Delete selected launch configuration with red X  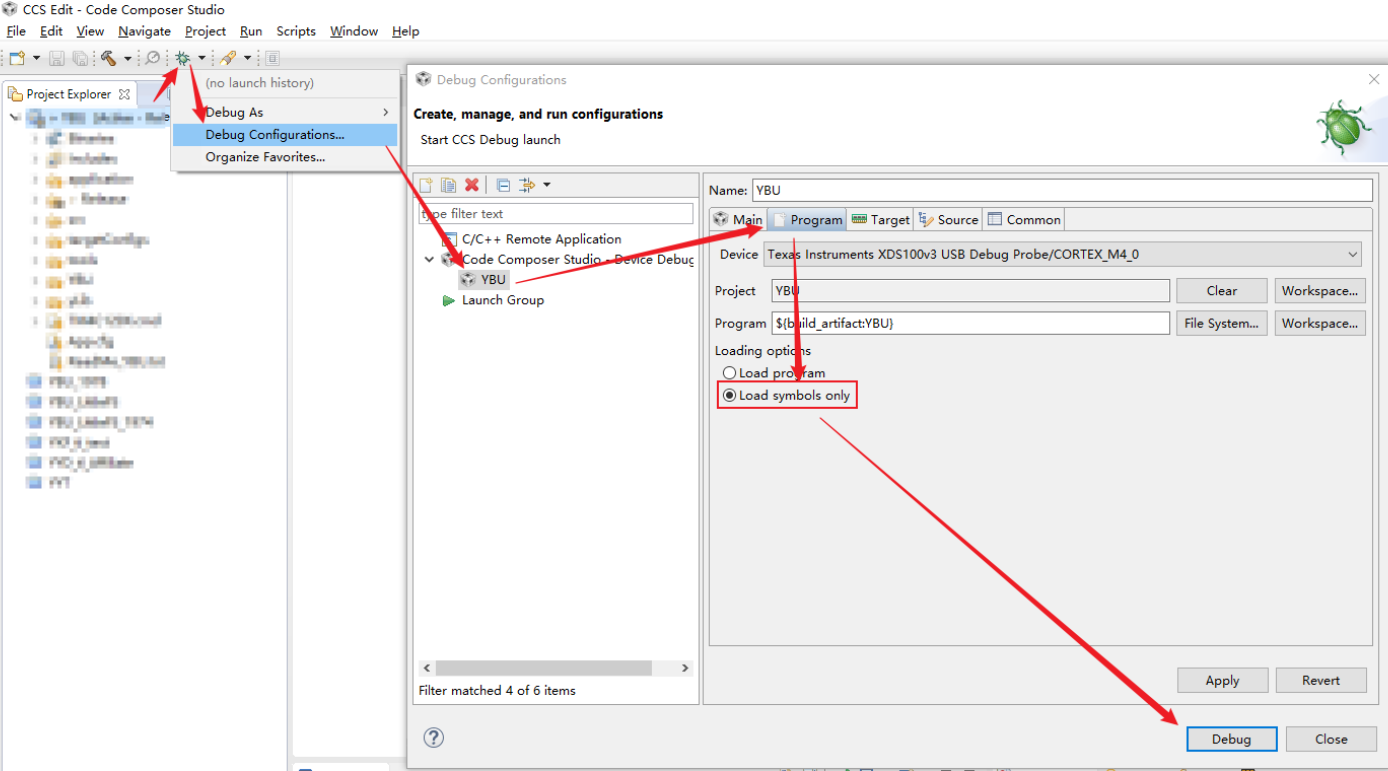pos(472,185)
